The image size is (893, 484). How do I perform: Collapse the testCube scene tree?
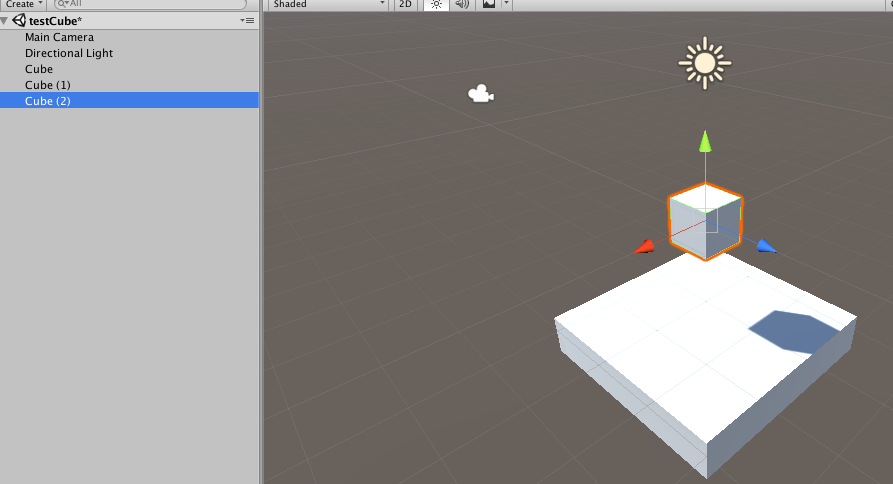[5, 21]
